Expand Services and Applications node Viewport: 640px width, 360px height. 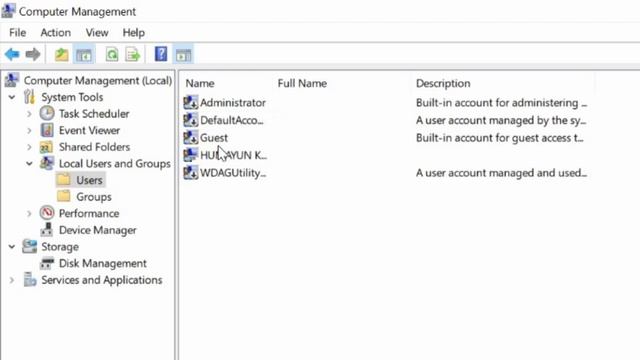[12, 280]
